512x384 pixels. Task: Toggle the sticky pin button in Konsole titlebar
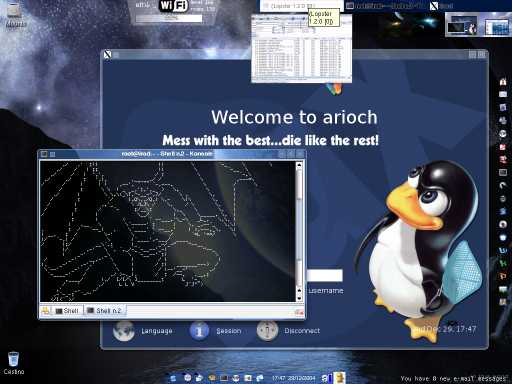(x=52, y=154)
